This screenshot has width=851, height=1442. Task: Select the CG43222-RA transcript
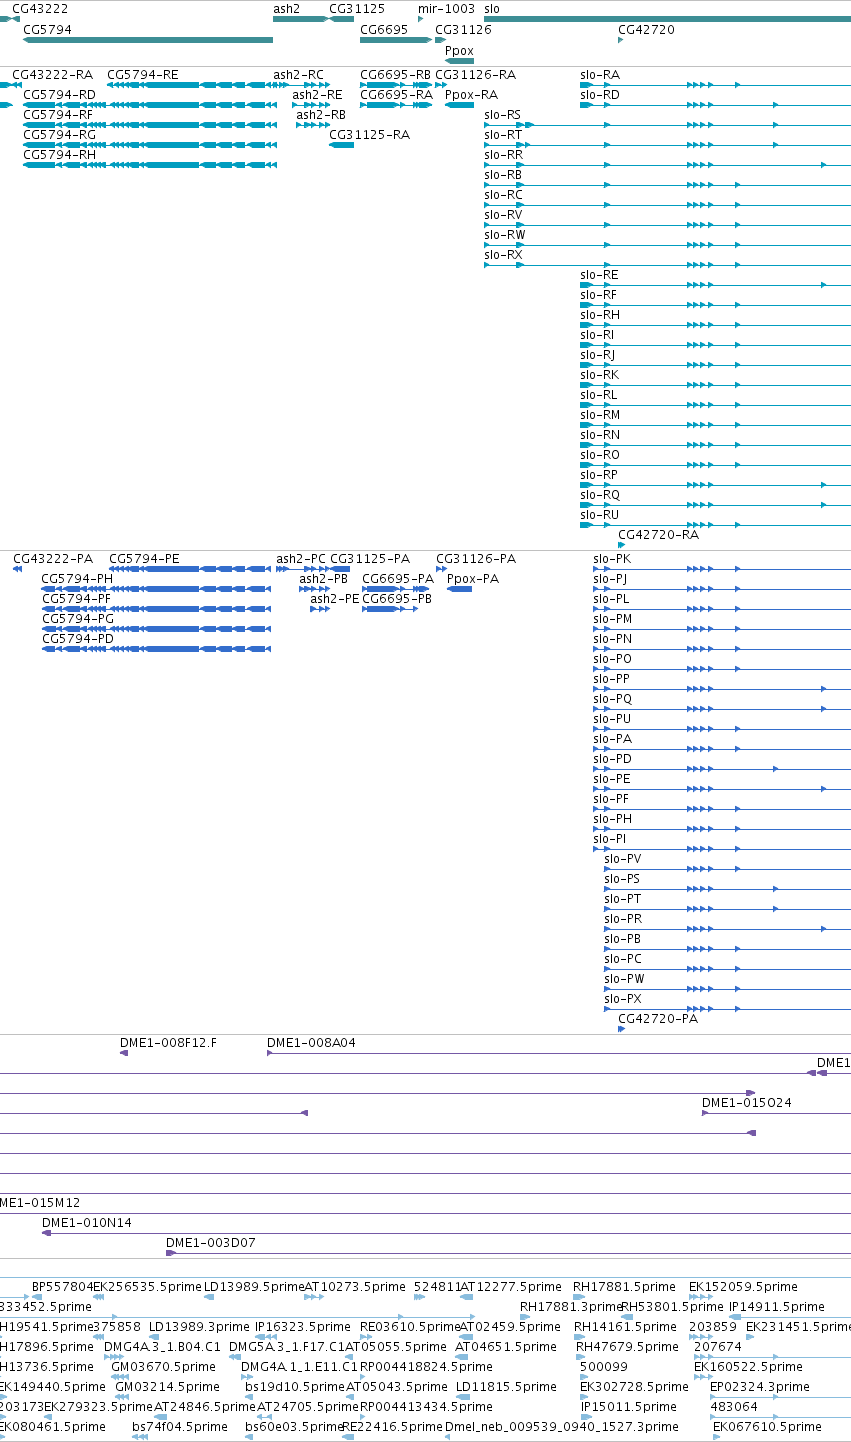pyautogui.click(x=52, y=75)
